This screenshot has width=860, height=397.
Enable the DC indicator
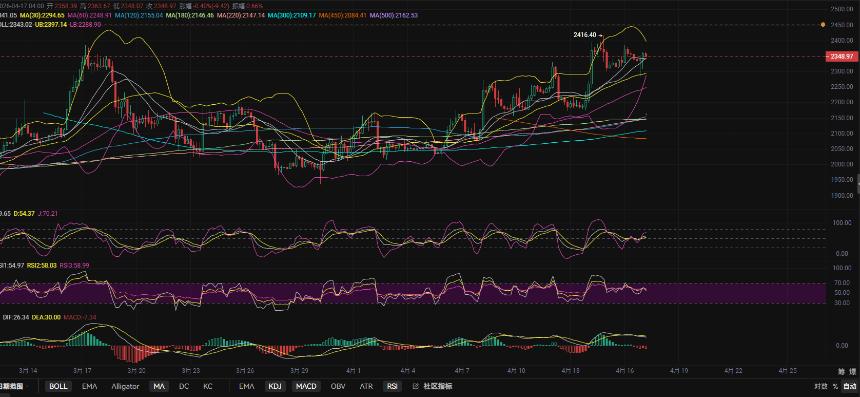(184, 386)
